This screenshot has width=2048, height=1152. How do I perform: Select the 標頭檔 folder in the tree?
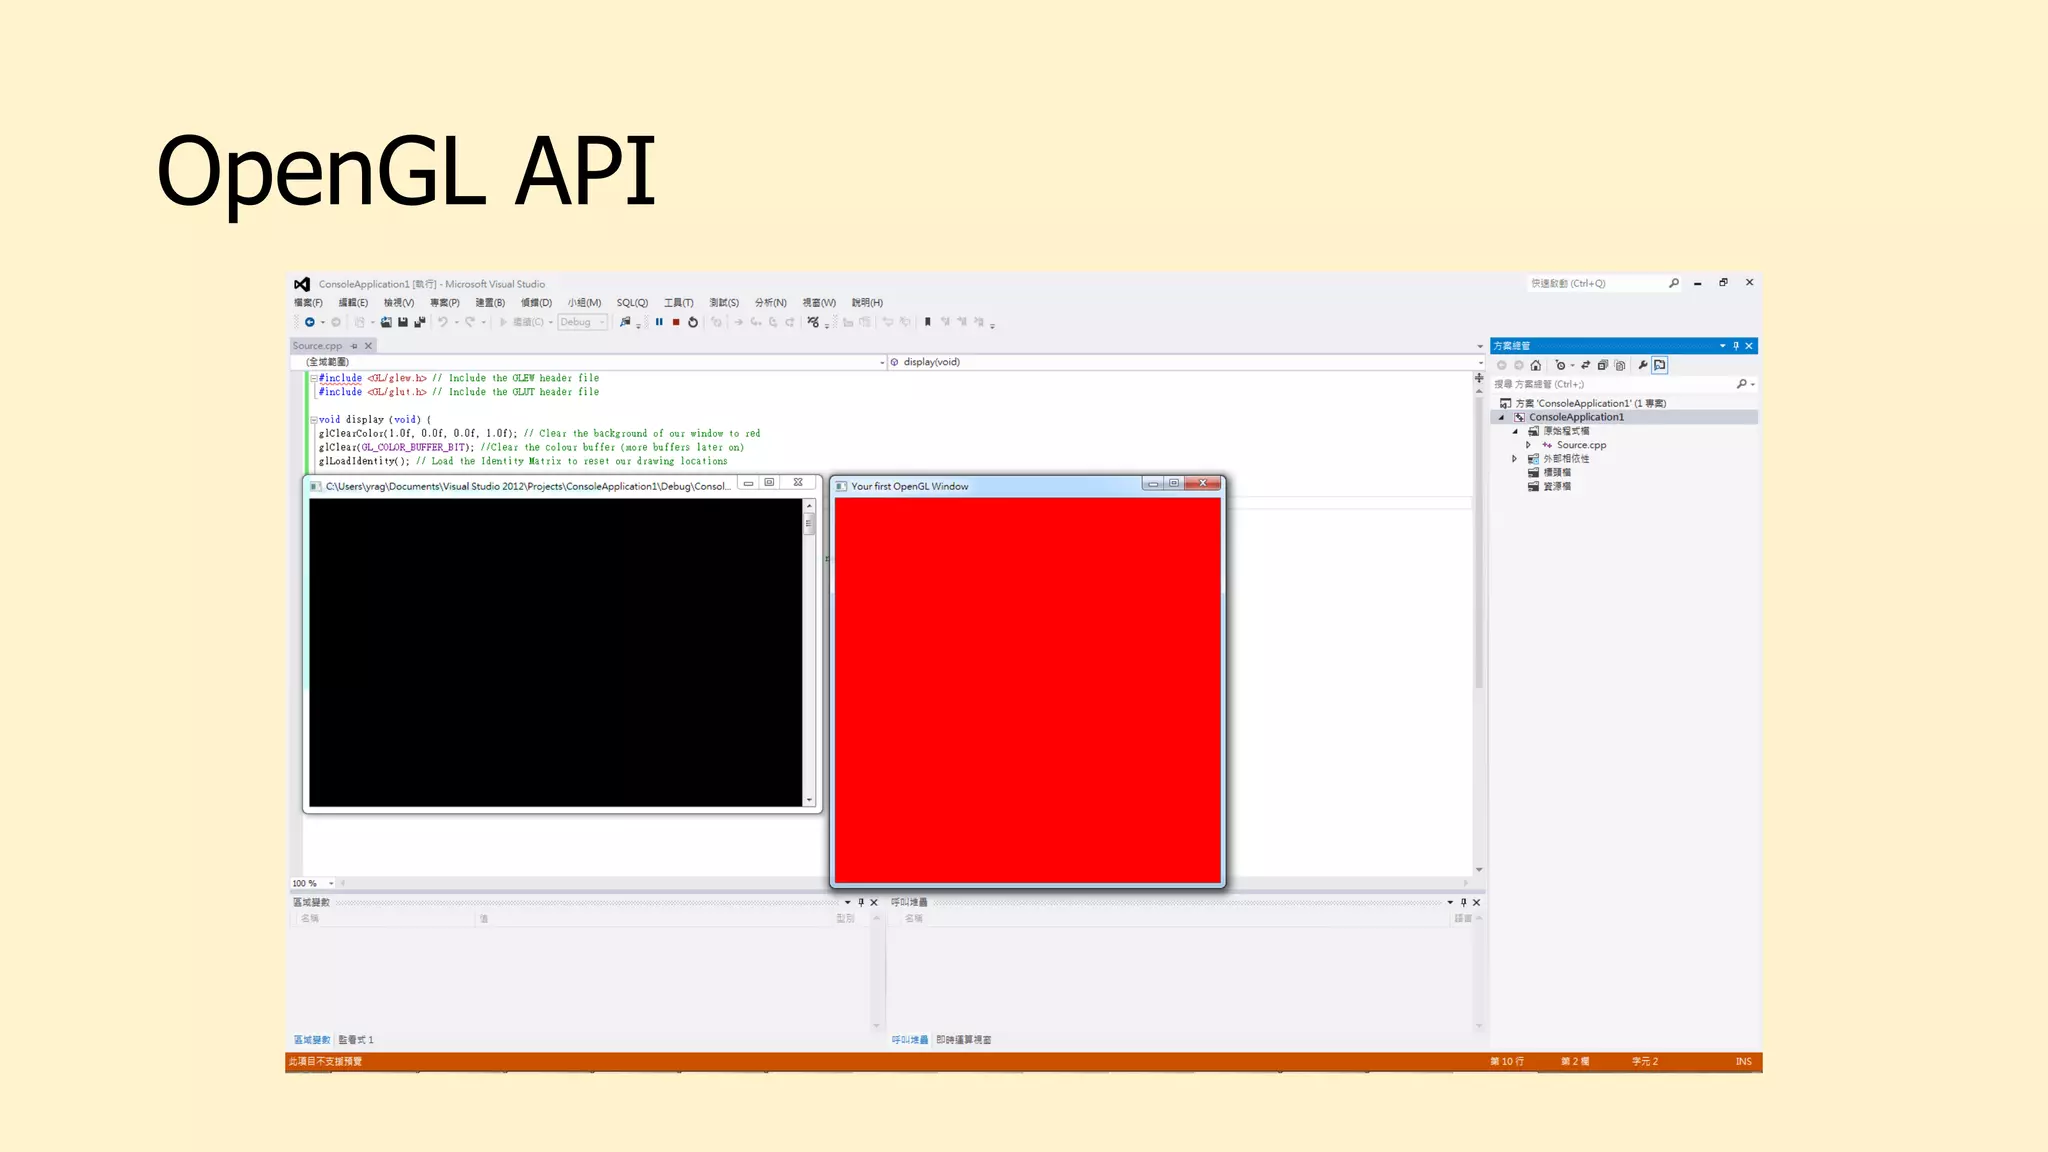(x=1556, y=472)
